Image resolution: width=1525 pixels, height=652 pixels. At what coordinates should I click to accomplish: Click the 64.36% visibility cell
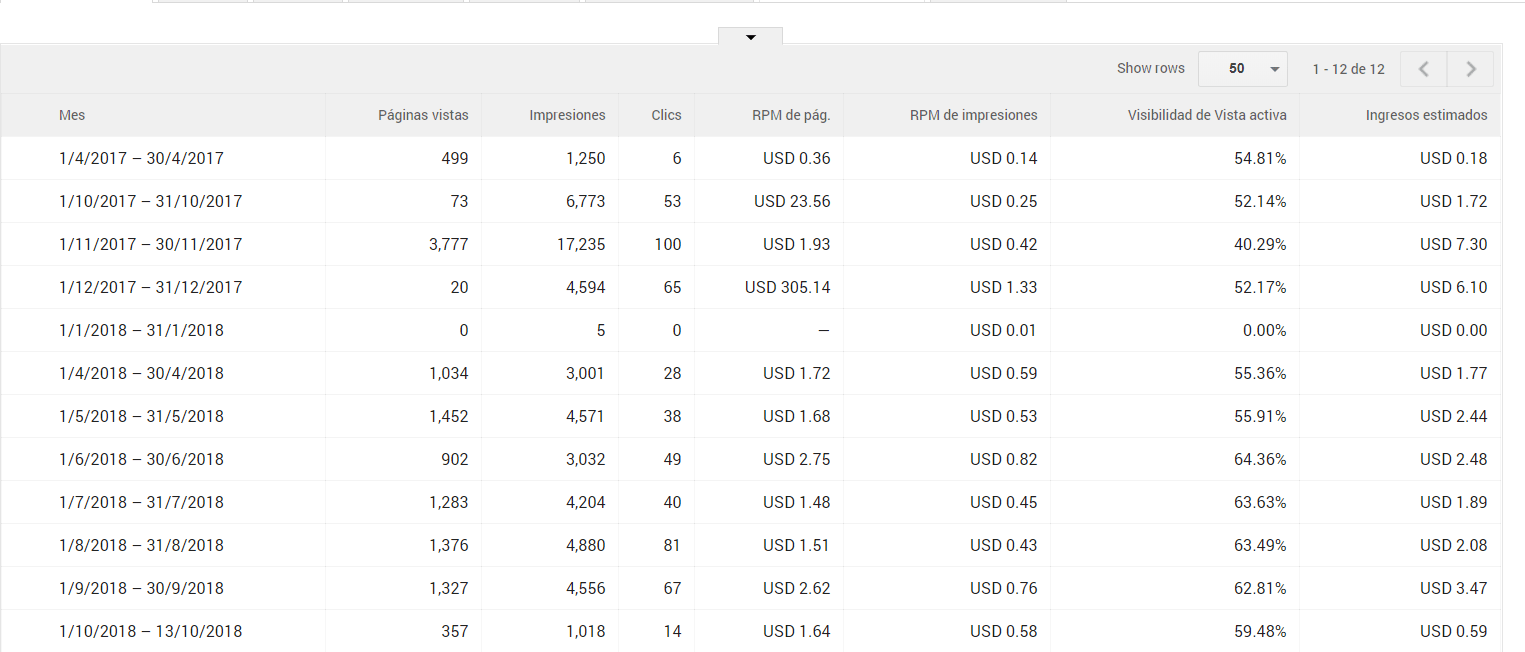click(x=1260, y=459)
